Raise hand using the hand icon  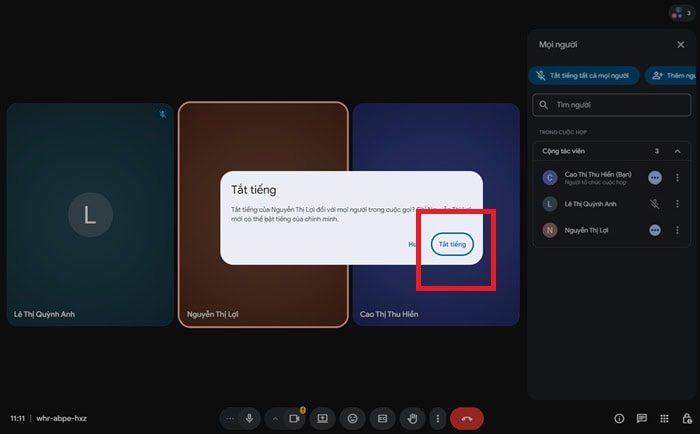412,418
